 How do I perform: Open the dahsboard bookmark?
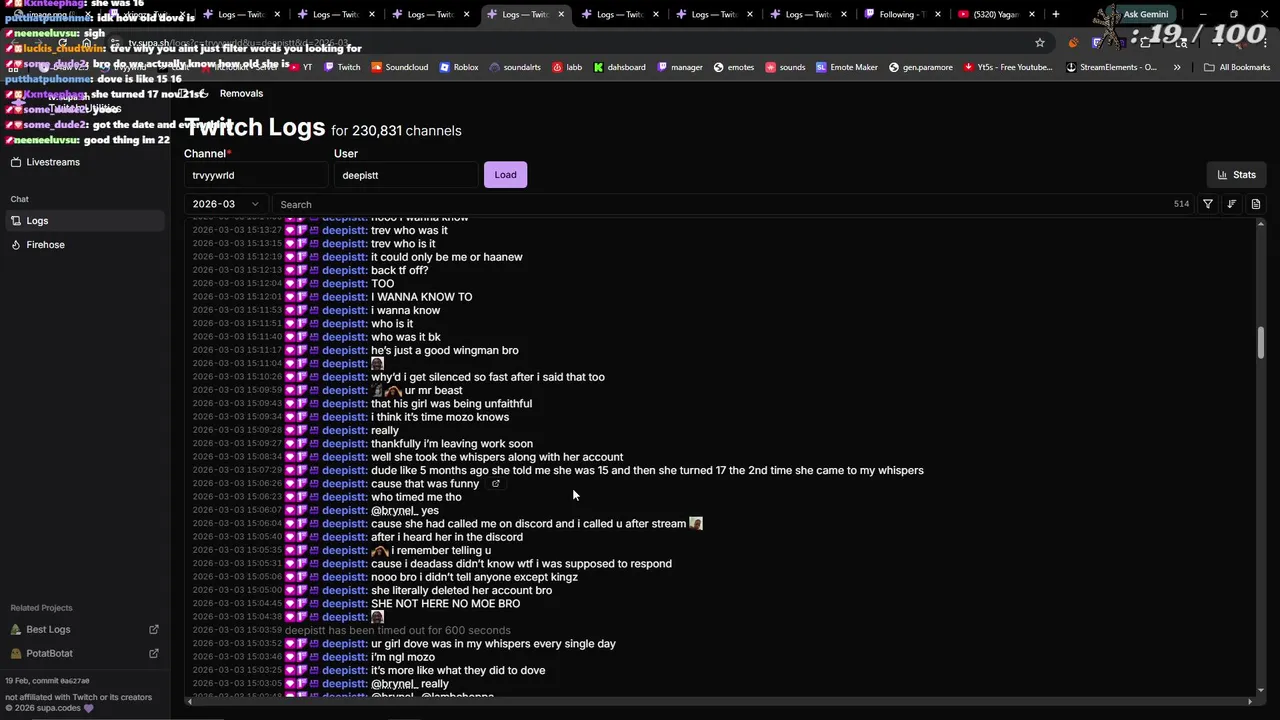(x=619, y=67)
